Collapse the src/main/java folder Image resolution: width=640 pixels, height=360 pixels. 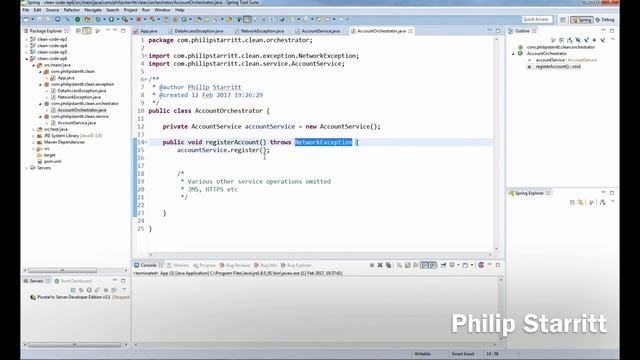coord(33,65)
